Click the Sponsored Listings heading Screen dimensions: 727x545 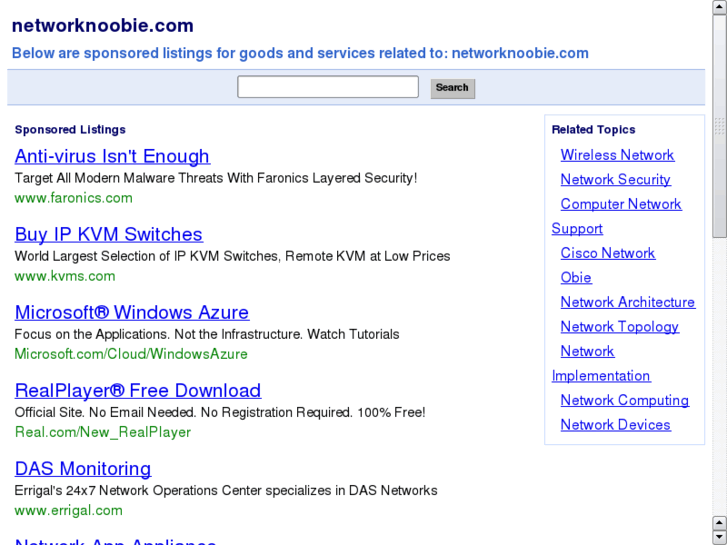tap(70, 129)
